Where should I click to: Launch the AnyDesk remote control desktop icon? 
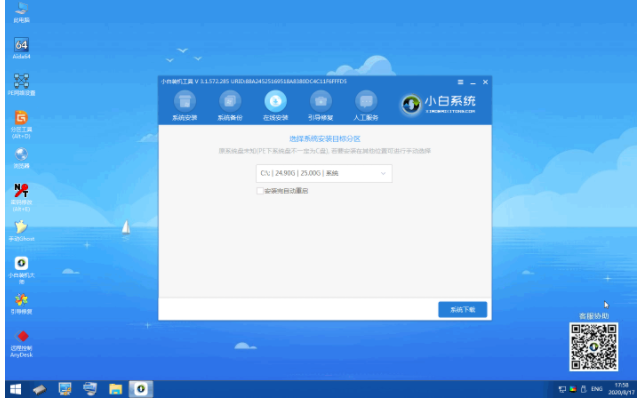pos(21,344)
